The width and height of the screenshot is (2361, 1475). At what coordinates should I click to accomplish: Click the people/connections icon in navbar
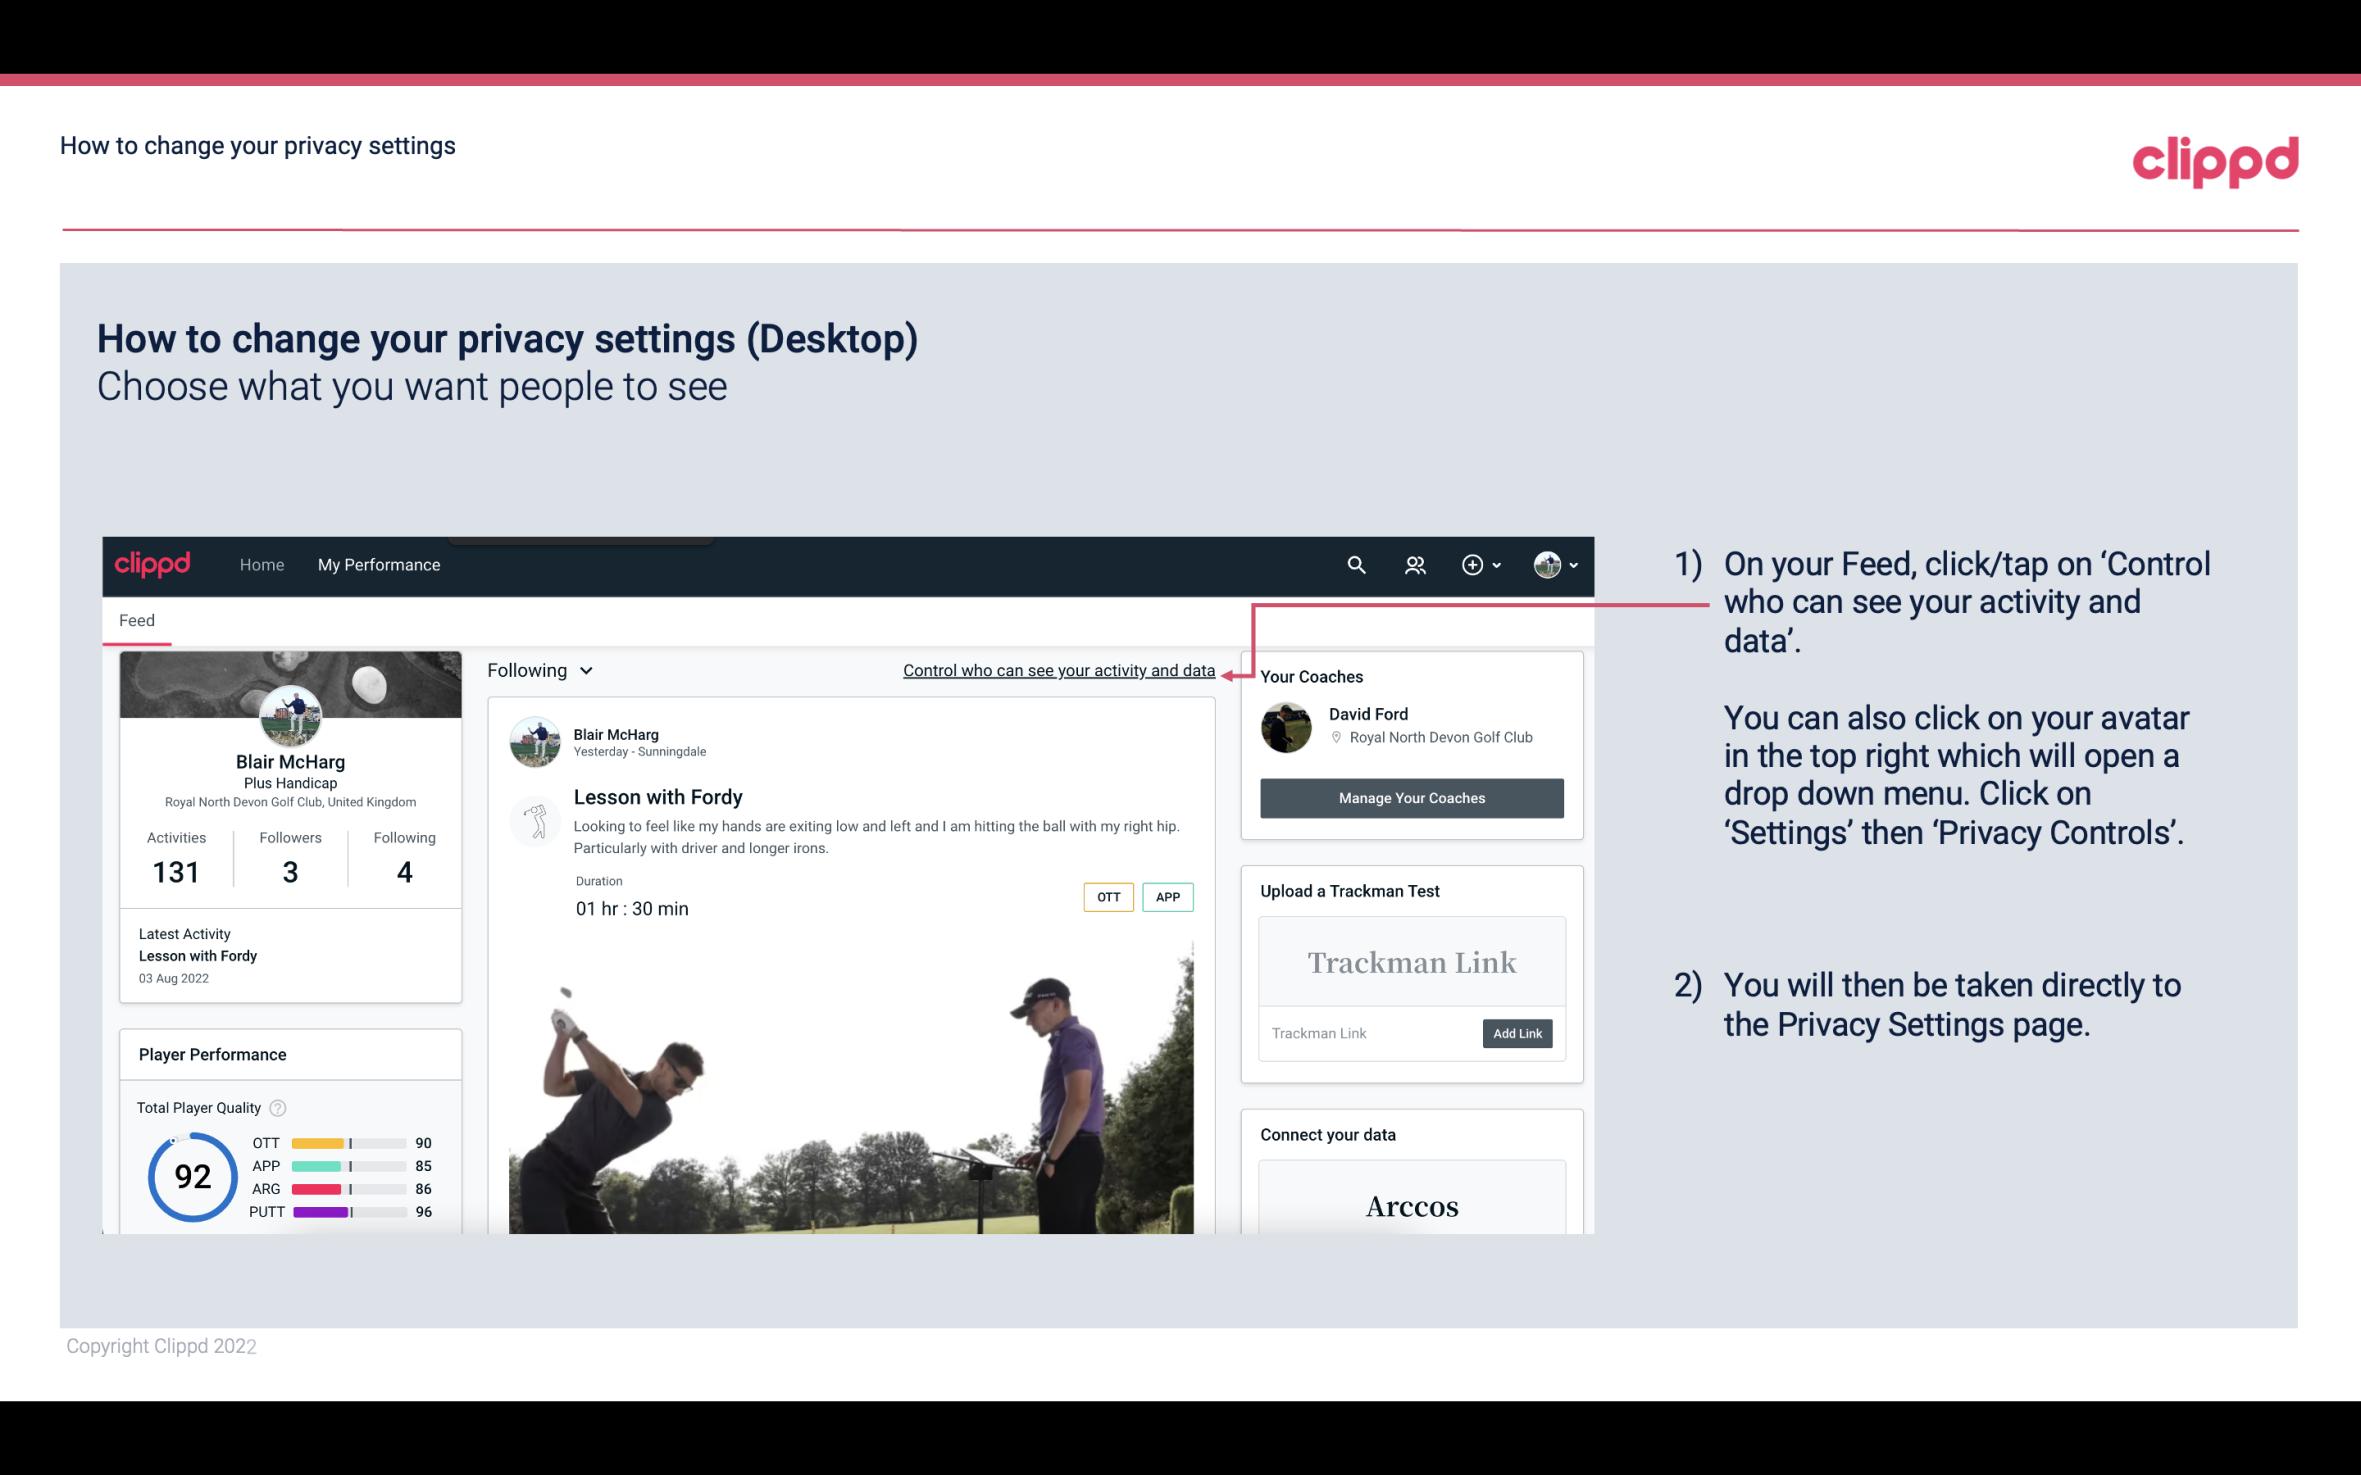pyautogui.click(x=1413, y=562)
